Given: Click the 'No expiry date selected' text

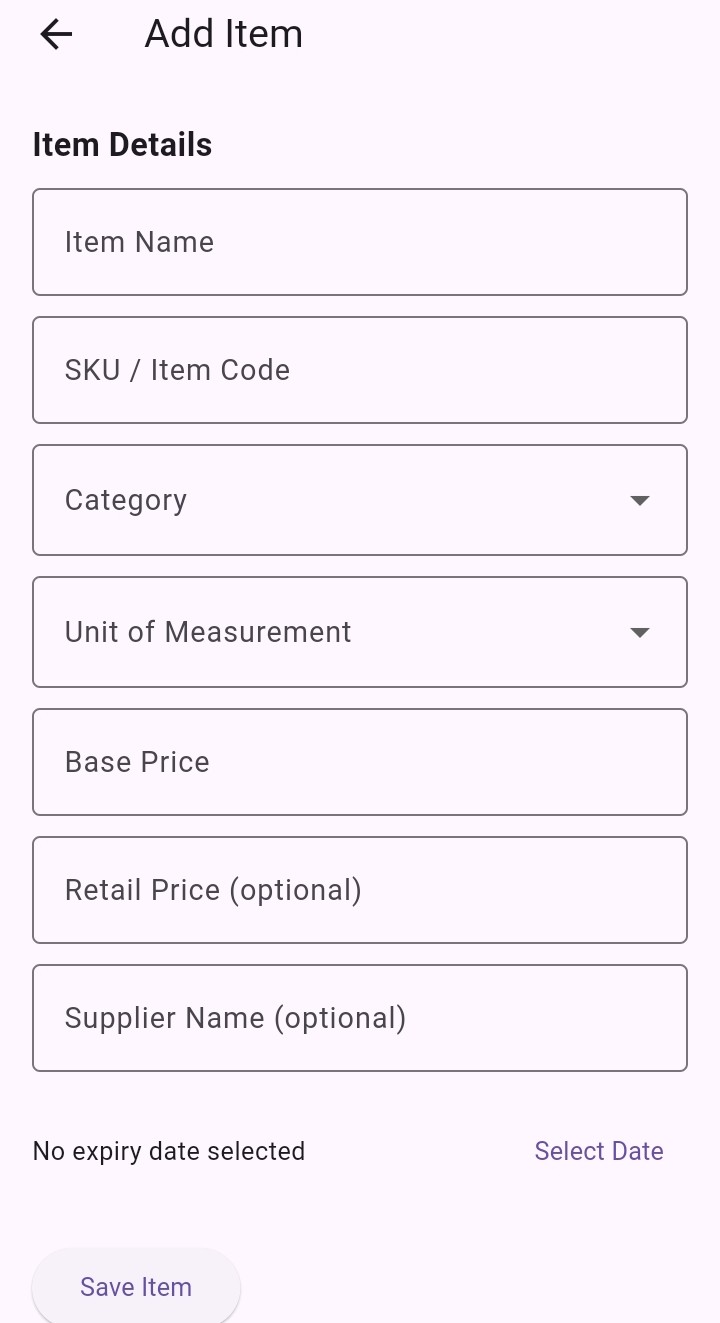Looking at the screenshot, I should pyautogui.click(x=169, y=1151).
